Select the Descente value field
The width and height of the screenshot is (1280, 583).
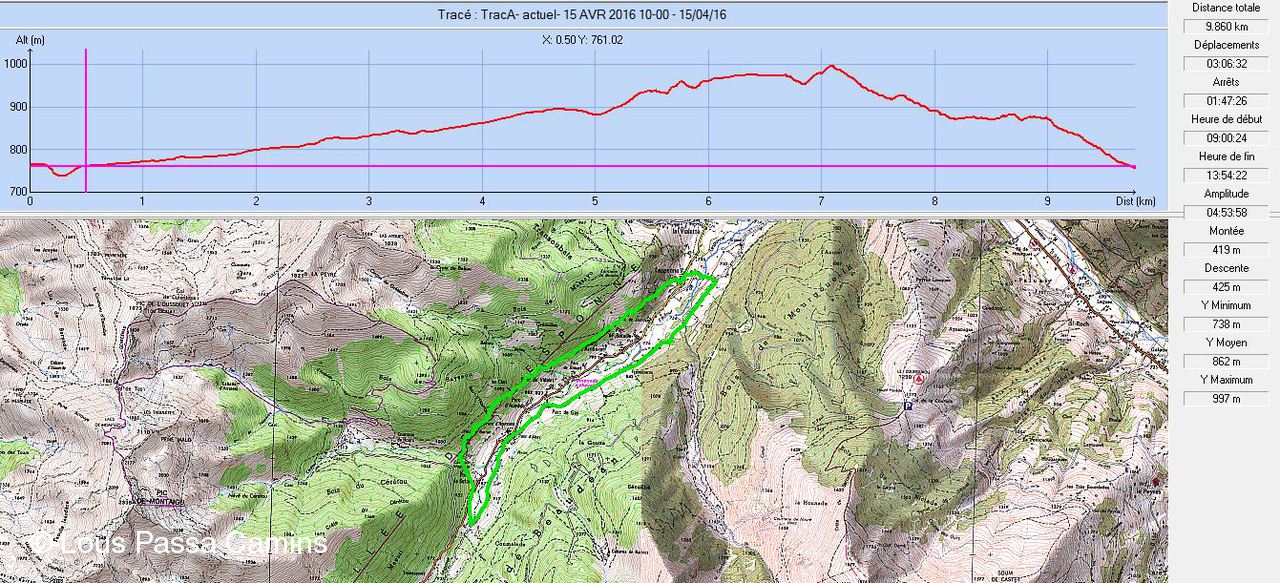point(1225,287)
